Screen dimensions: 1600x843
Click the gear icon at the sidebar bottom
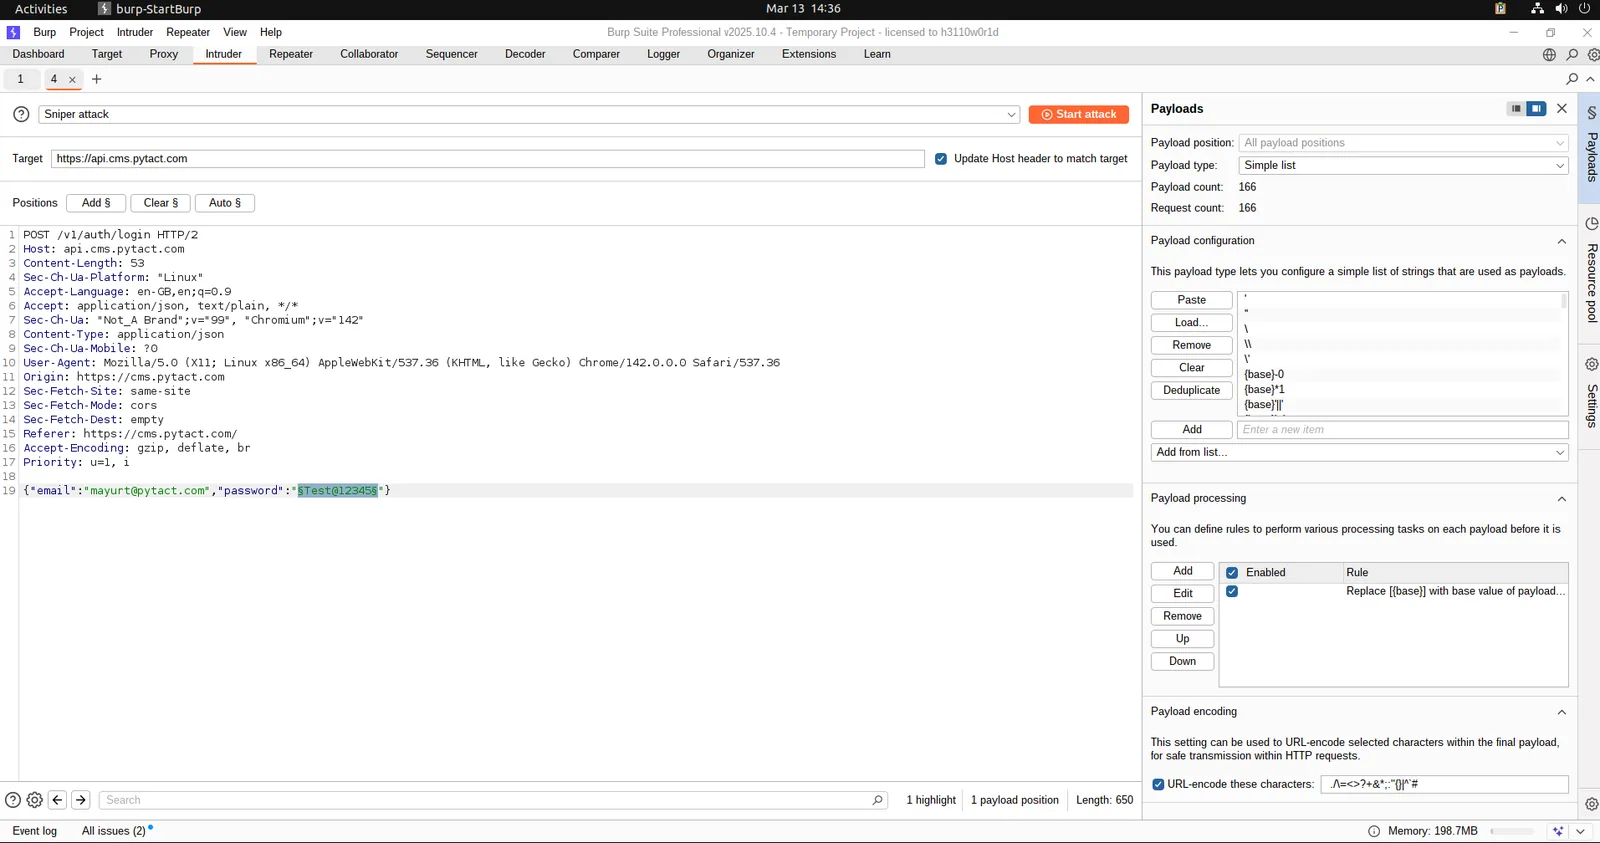point(1592,804)
